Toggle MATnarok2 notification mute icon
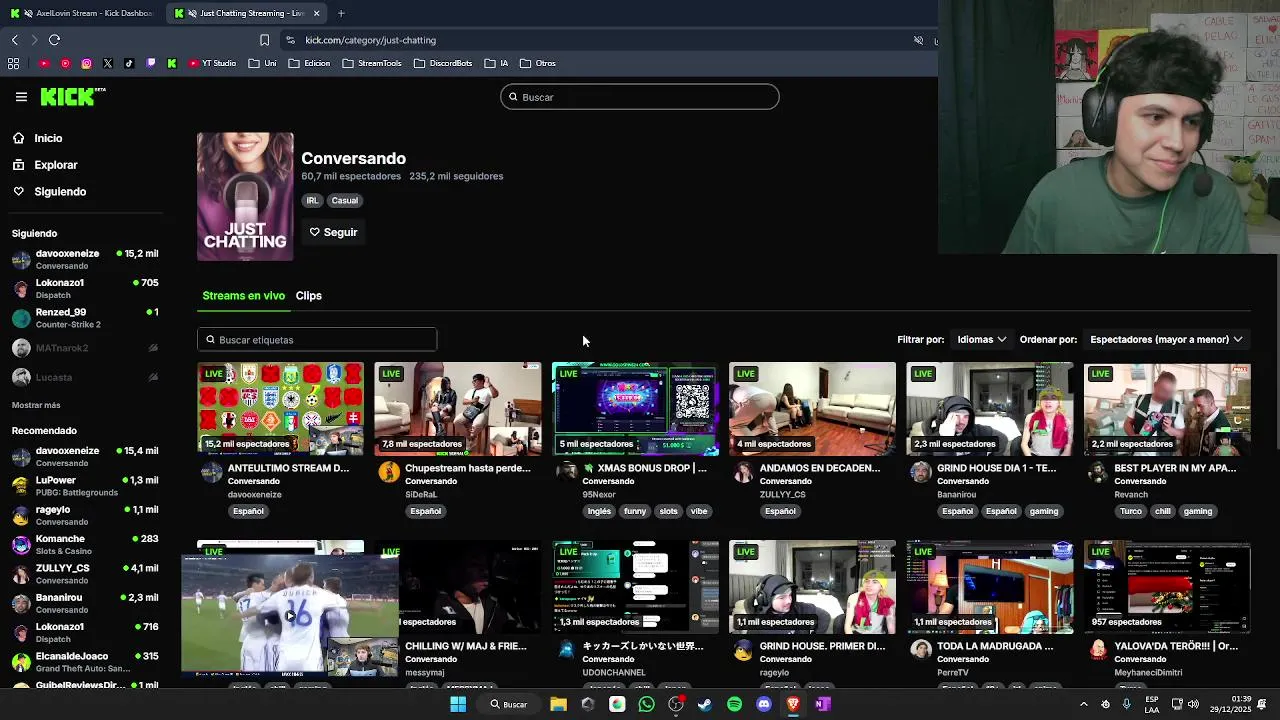Screen dimensions: 1280x720 153,348
